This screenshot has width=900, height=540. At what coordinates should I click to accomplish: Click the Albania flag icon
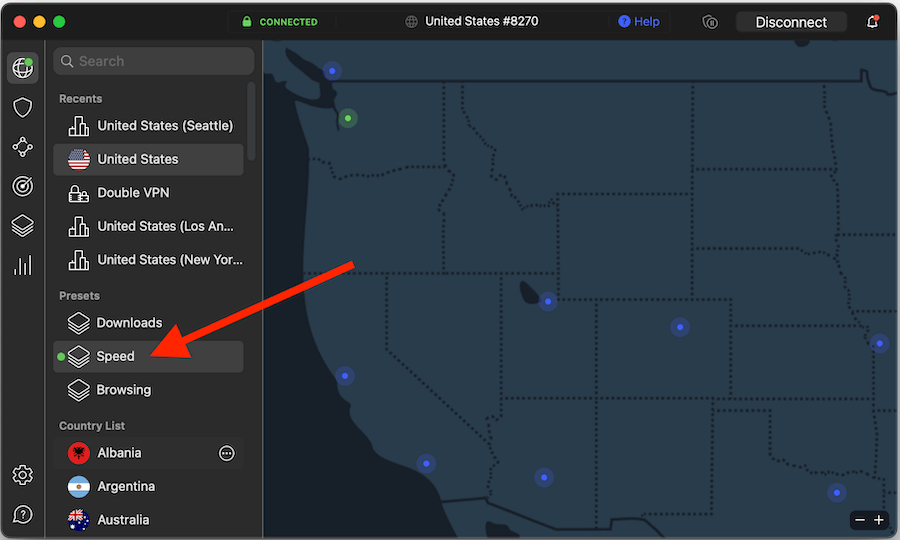(x=79, y=453)
